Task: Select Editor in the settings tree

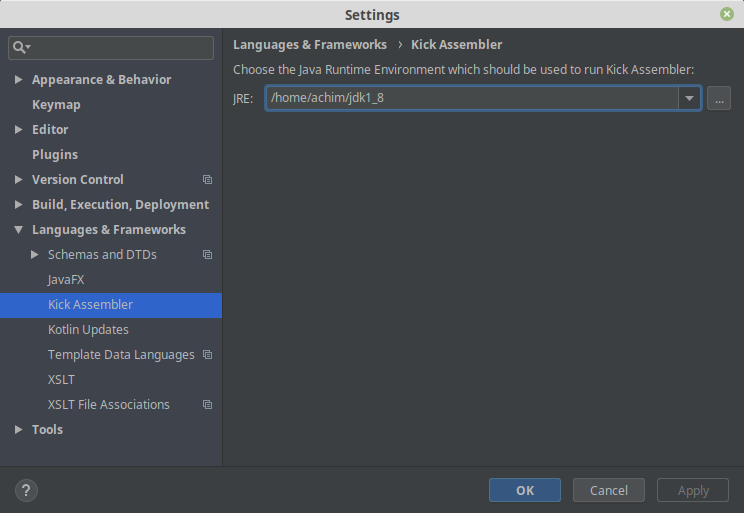Action: (x=50, y=130)
